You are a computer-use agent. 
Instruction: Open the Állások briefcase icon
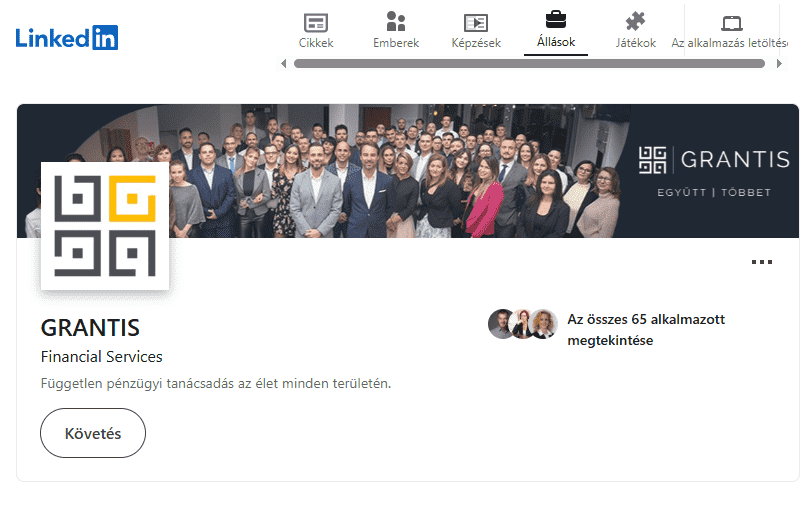coord(555,20)
